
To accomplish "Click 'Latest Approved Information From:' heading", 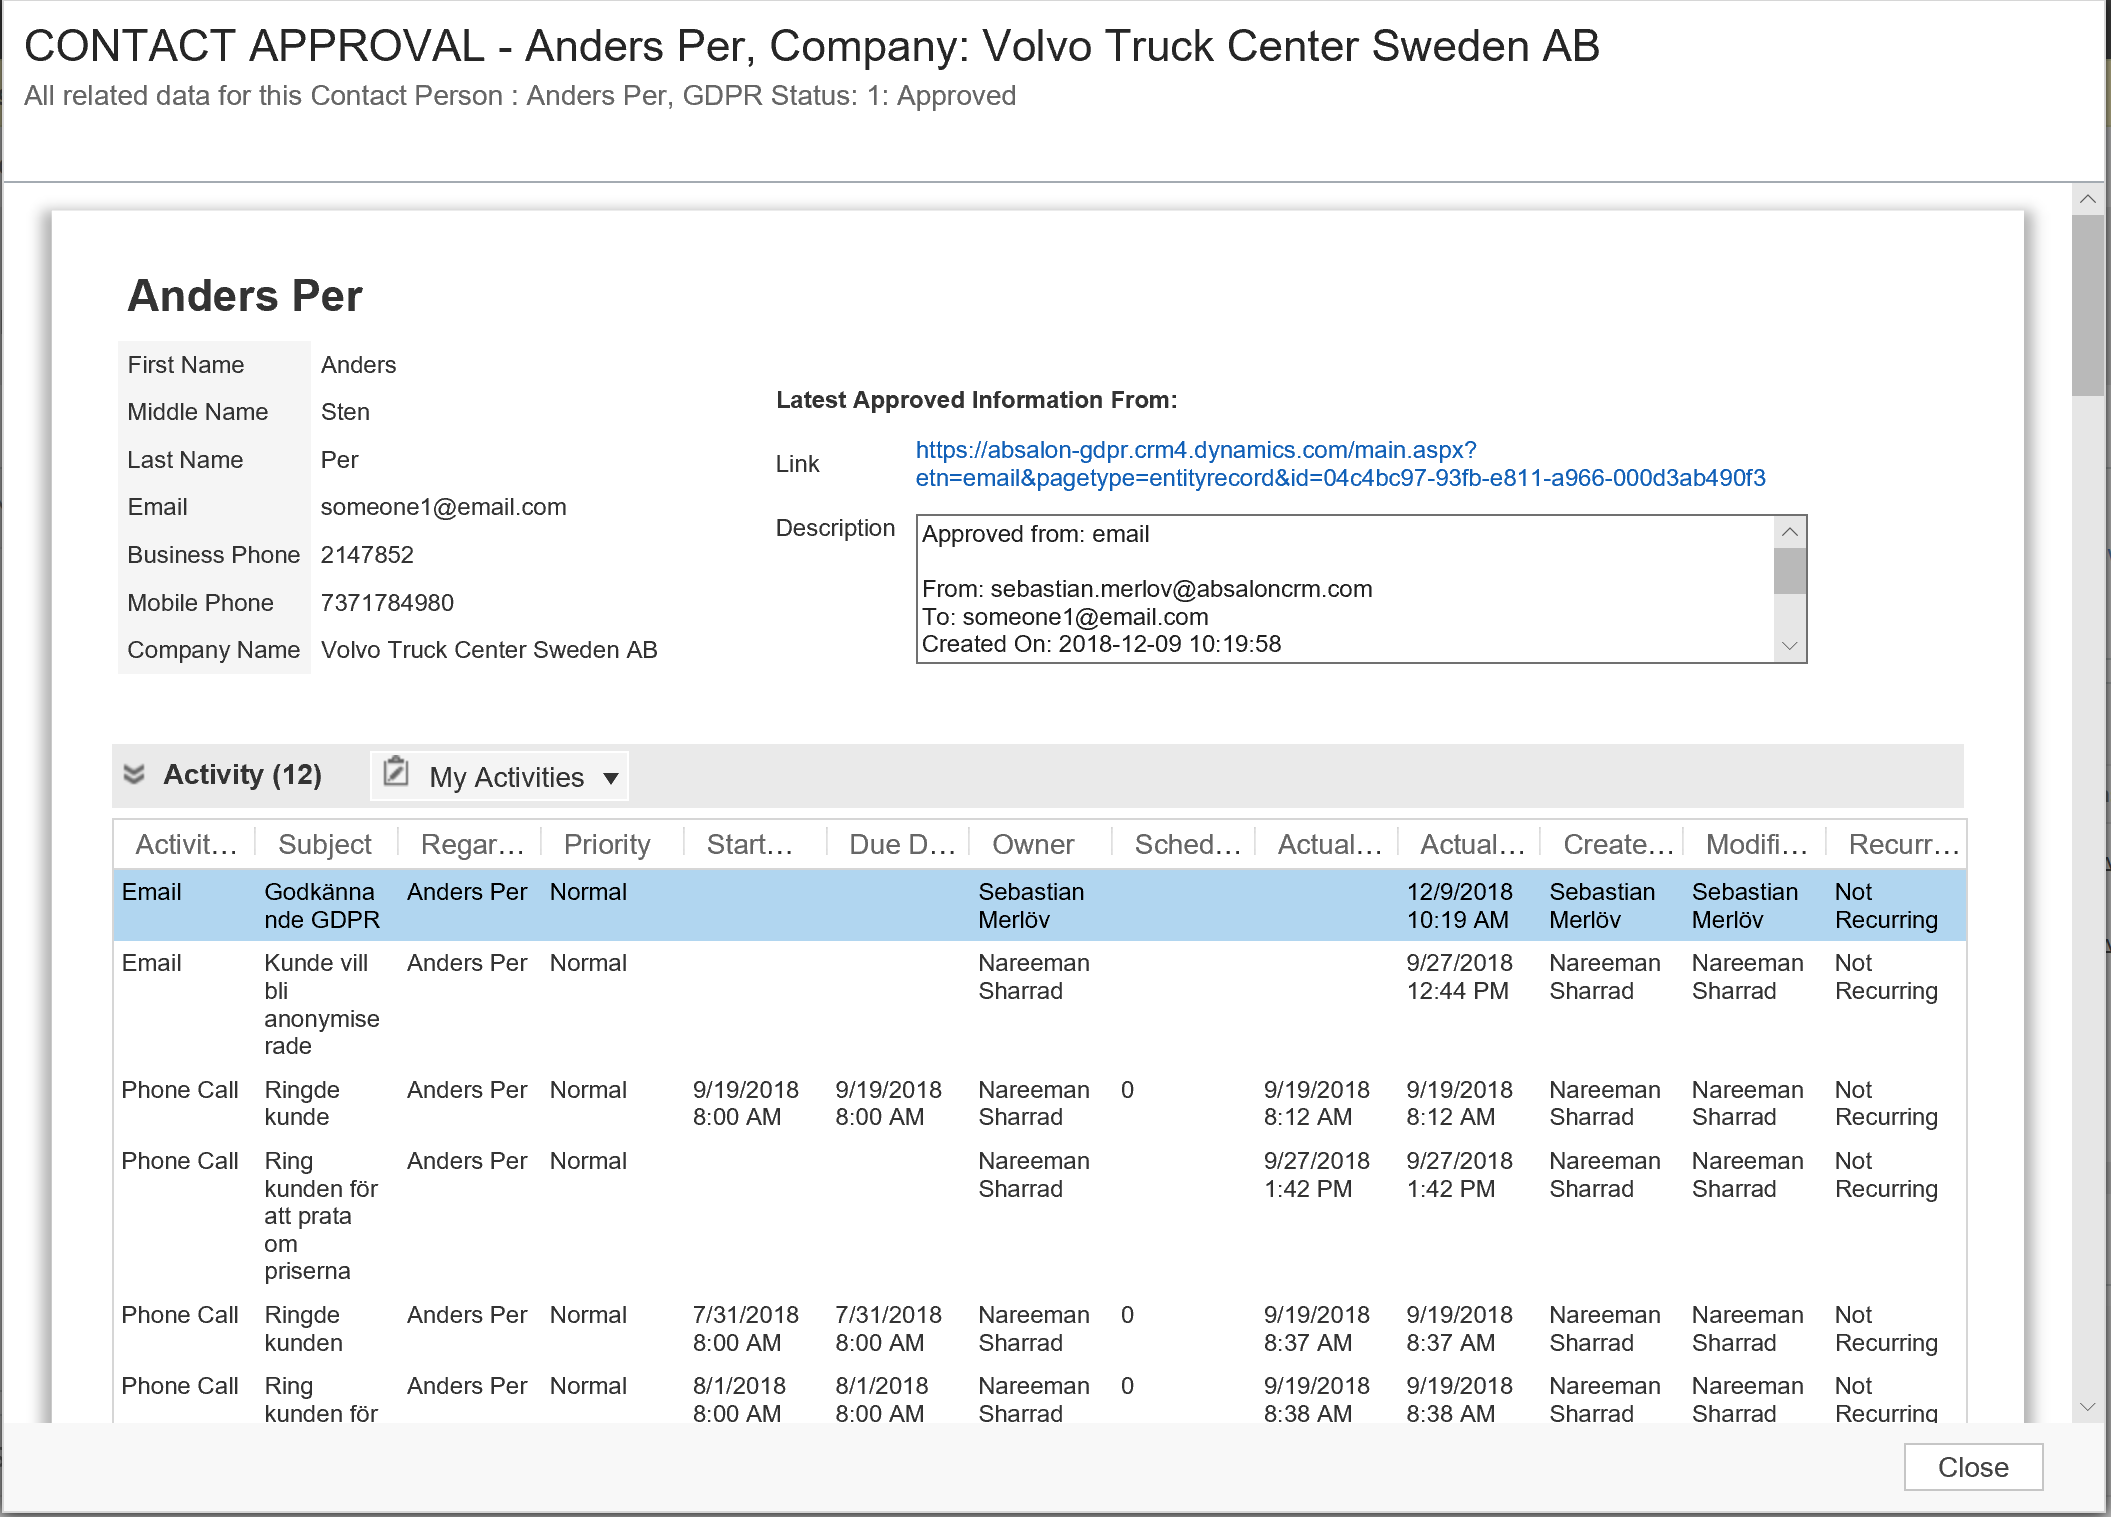I will click(976, 400).
